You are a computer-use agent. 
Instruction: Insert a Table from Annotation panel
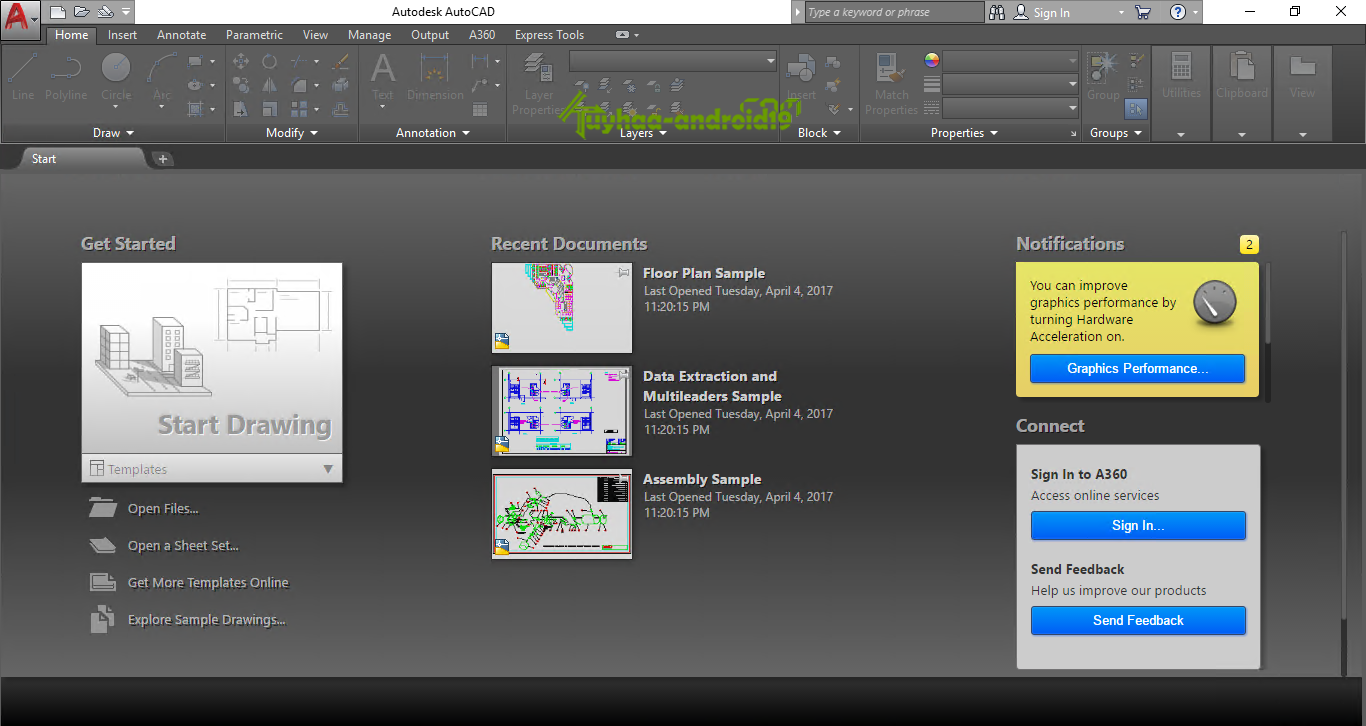[x=480, y=109]
